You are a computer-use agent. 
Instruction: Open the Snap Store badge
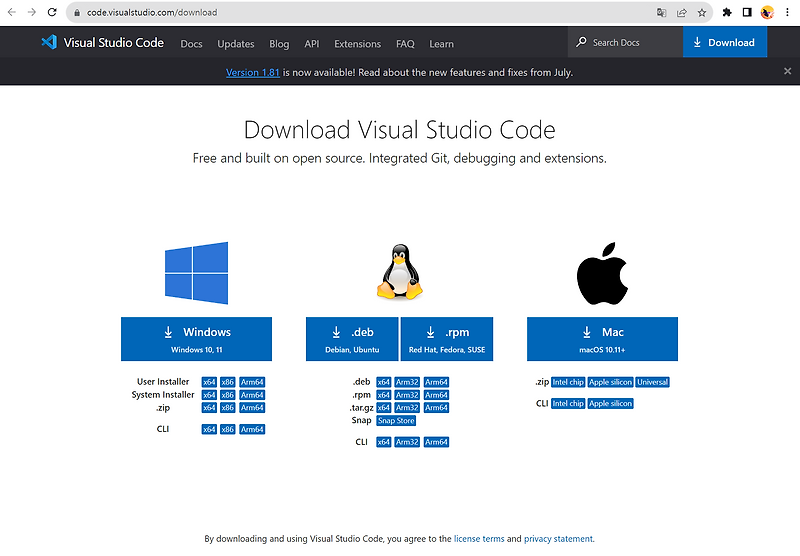click(396, 421)
